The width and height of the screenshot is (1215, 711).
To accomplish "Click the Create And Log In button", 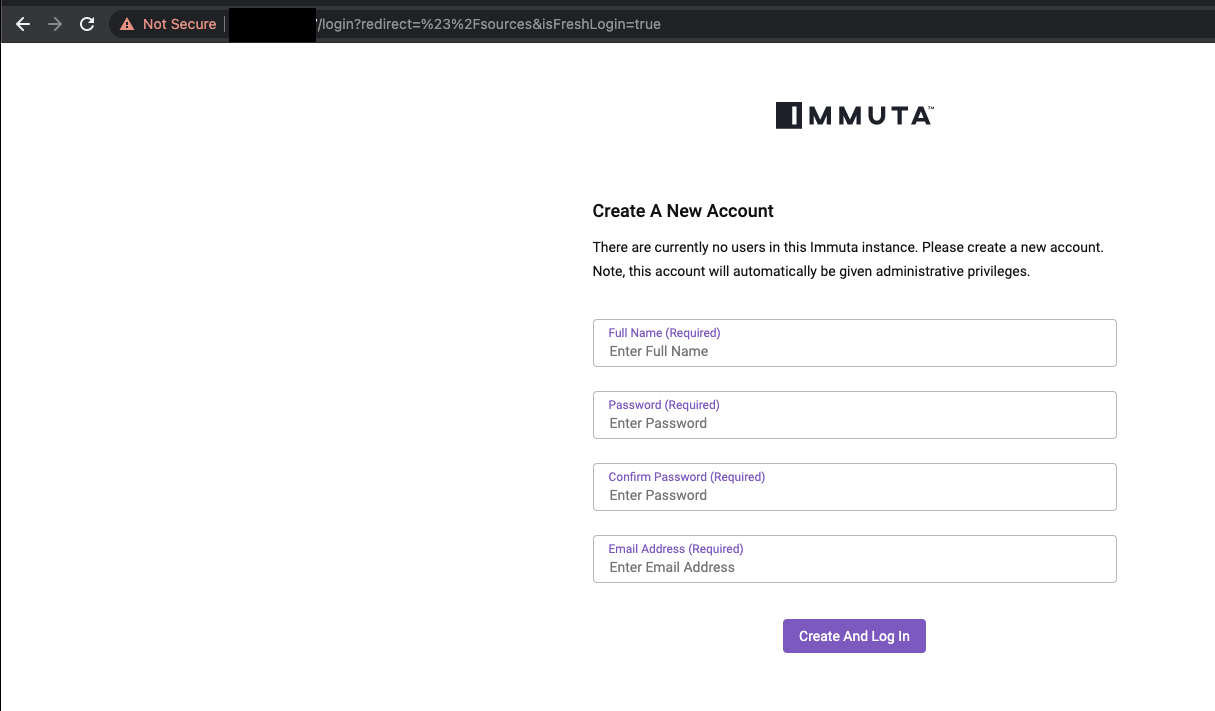I will coord(854,636).
